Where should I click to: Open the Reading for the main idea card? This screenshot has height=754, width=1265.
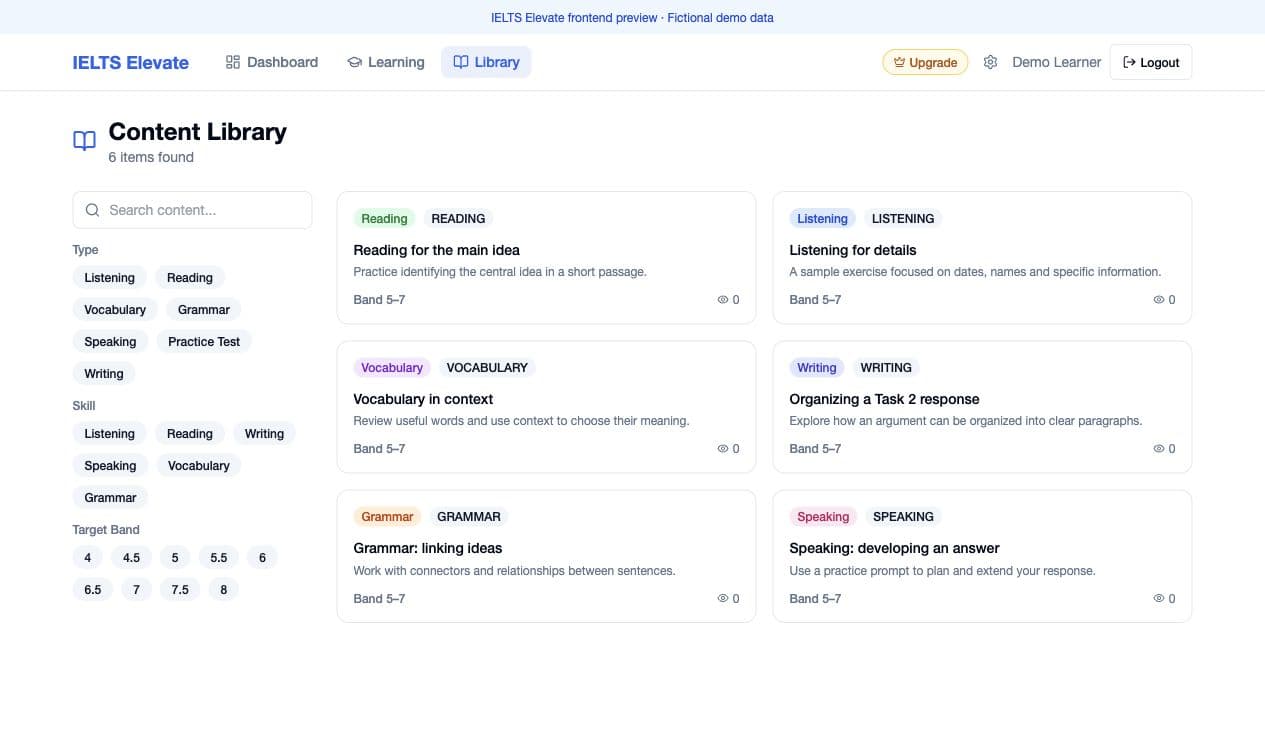[546, 258]
